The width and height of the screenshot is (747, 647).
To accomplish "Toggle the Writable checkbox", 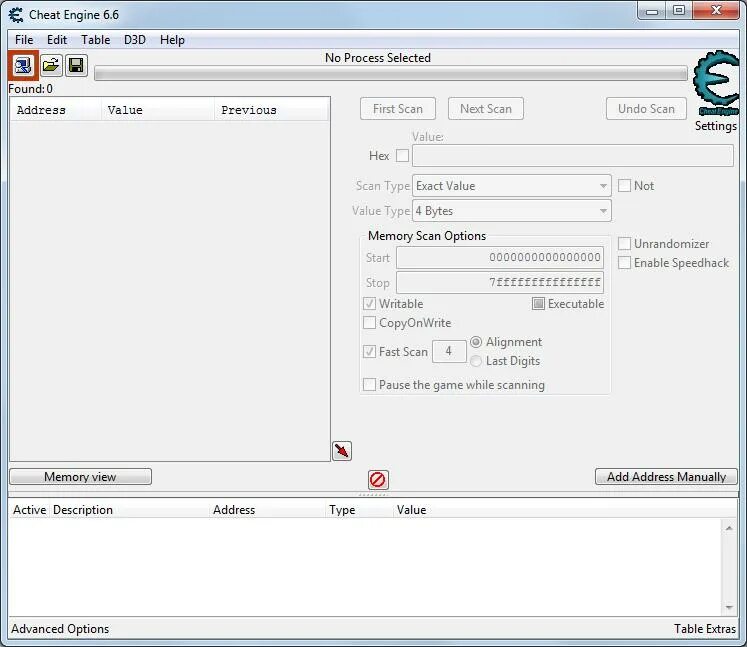I will 369,303.
